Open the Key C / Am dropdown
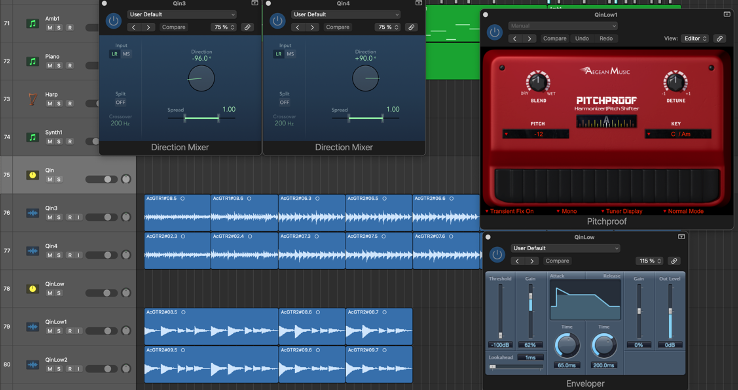The width and height of the screenshot is (738, 390). 678,134
